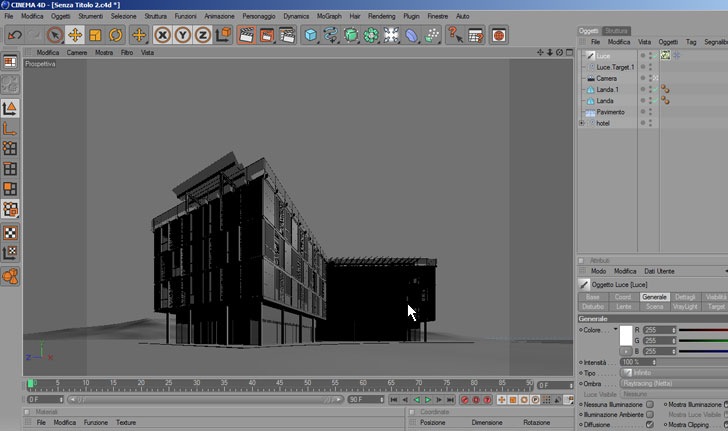The image size is (728, 431).
Task: Switch to the Dettagli attribute tab
Action: pos(685,297)
